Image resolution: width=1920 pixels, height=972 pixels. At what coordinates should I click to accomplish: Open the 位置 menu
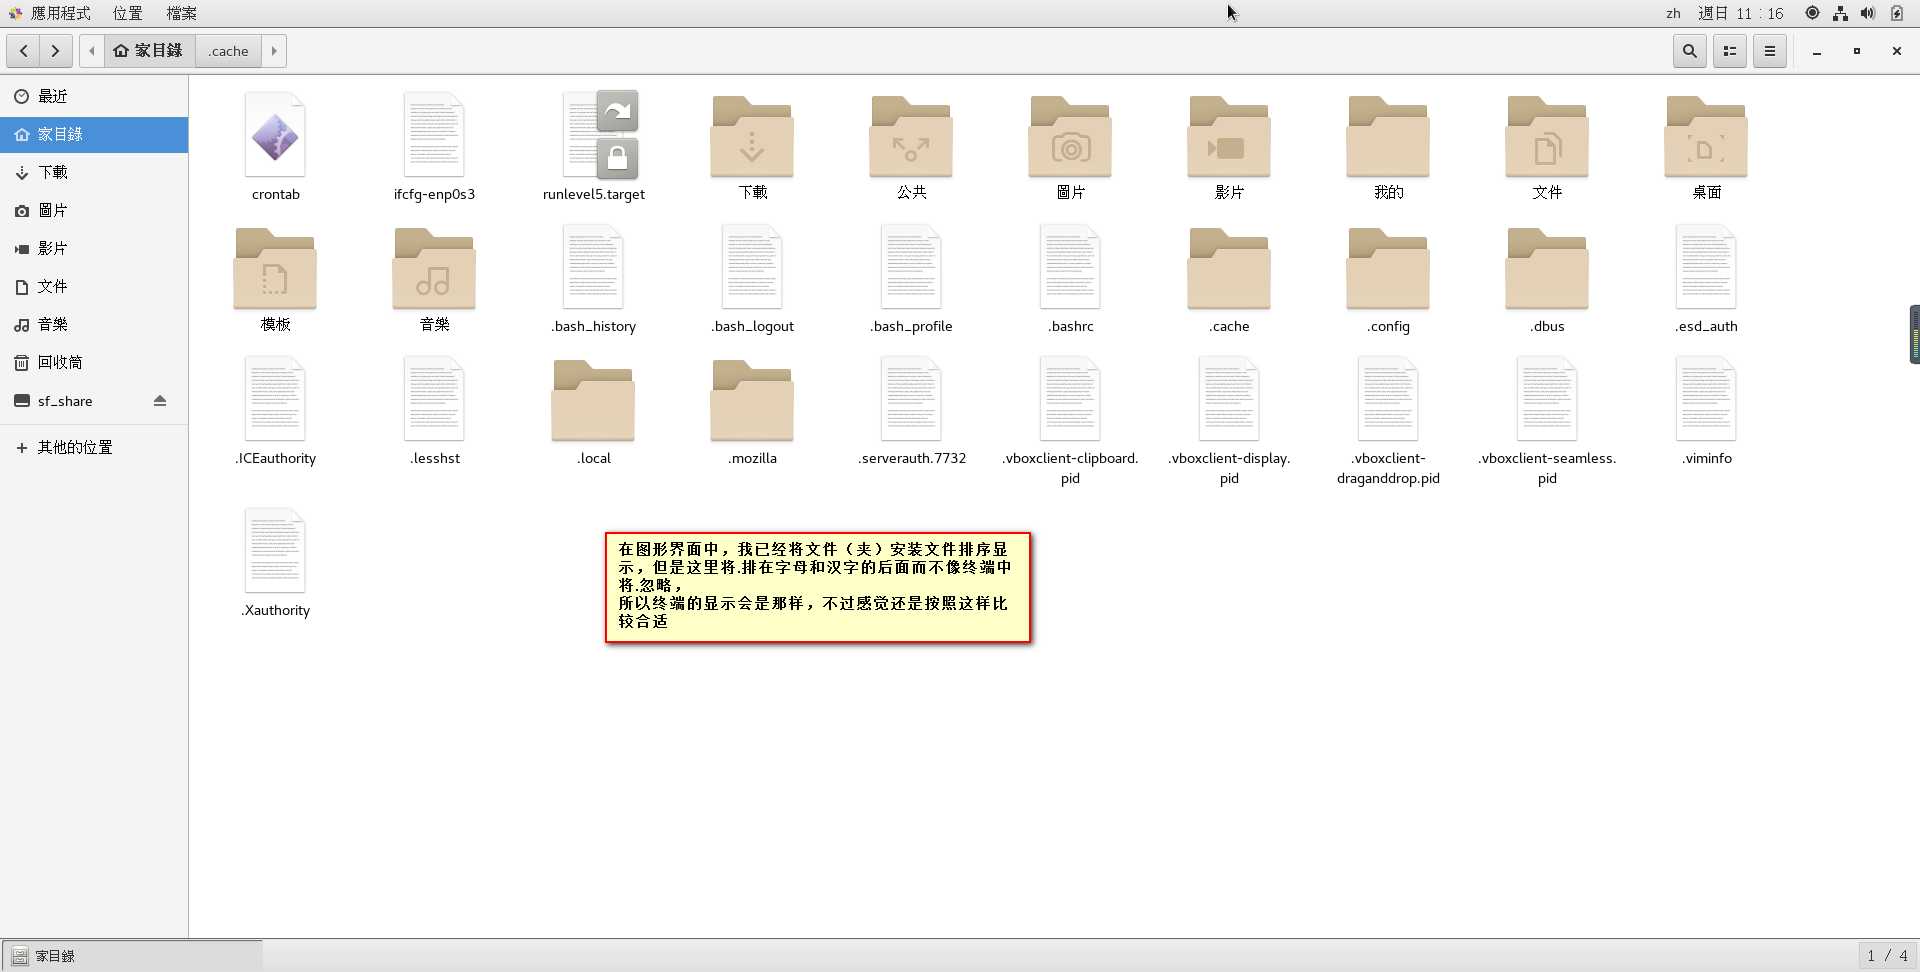(x=128, y=13)
